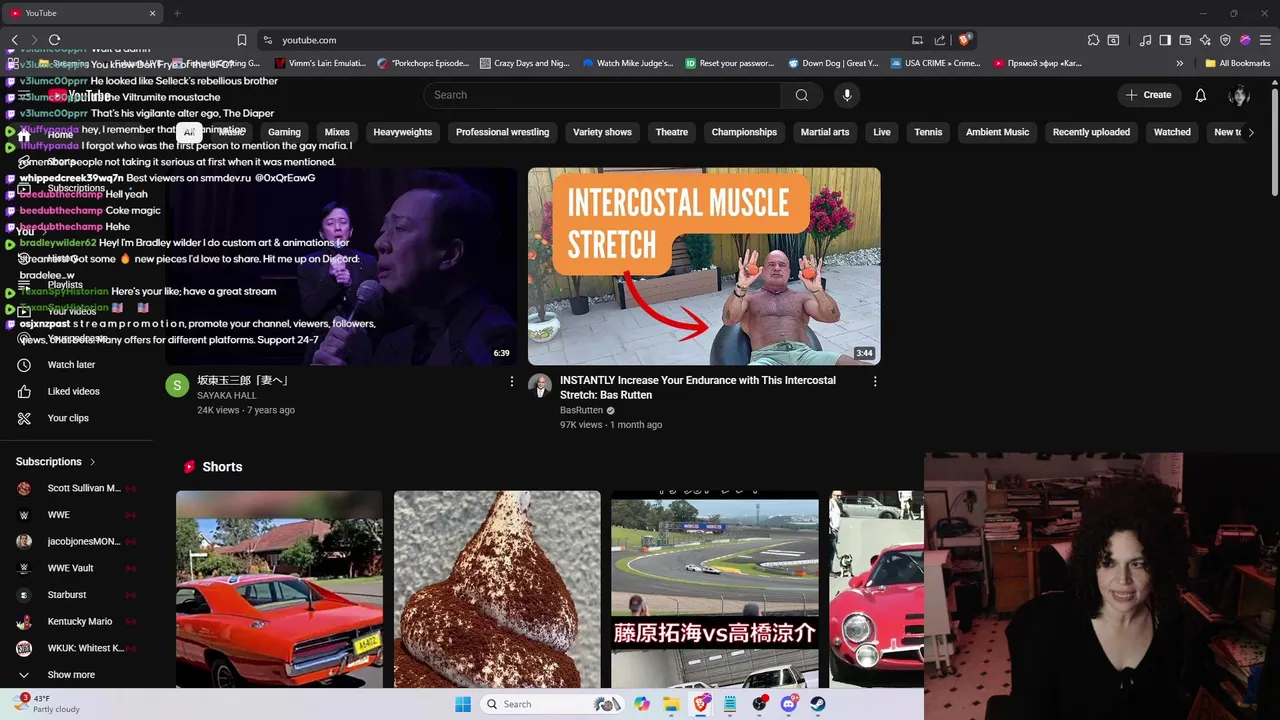Open the browser extensions puzzle icon
The width and height of the screenshot is (1280, 720).
[x=1093, y=40]
